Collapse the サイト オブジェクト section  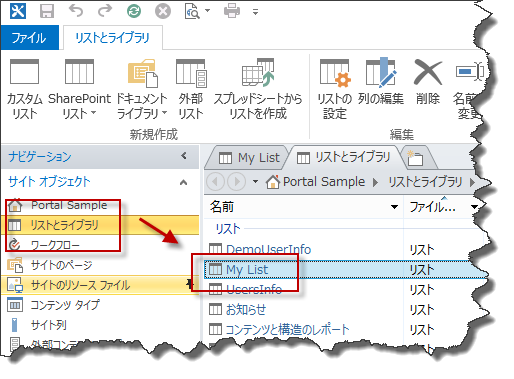click(183, 182)
